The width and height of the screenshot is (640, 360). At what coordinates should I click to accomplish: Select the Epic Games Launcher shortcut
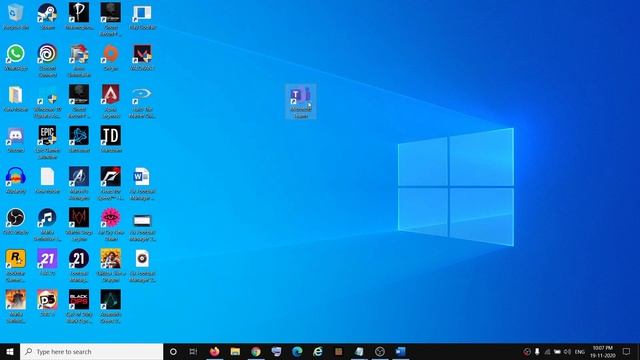pyautogui.click(x=47, y=142)
